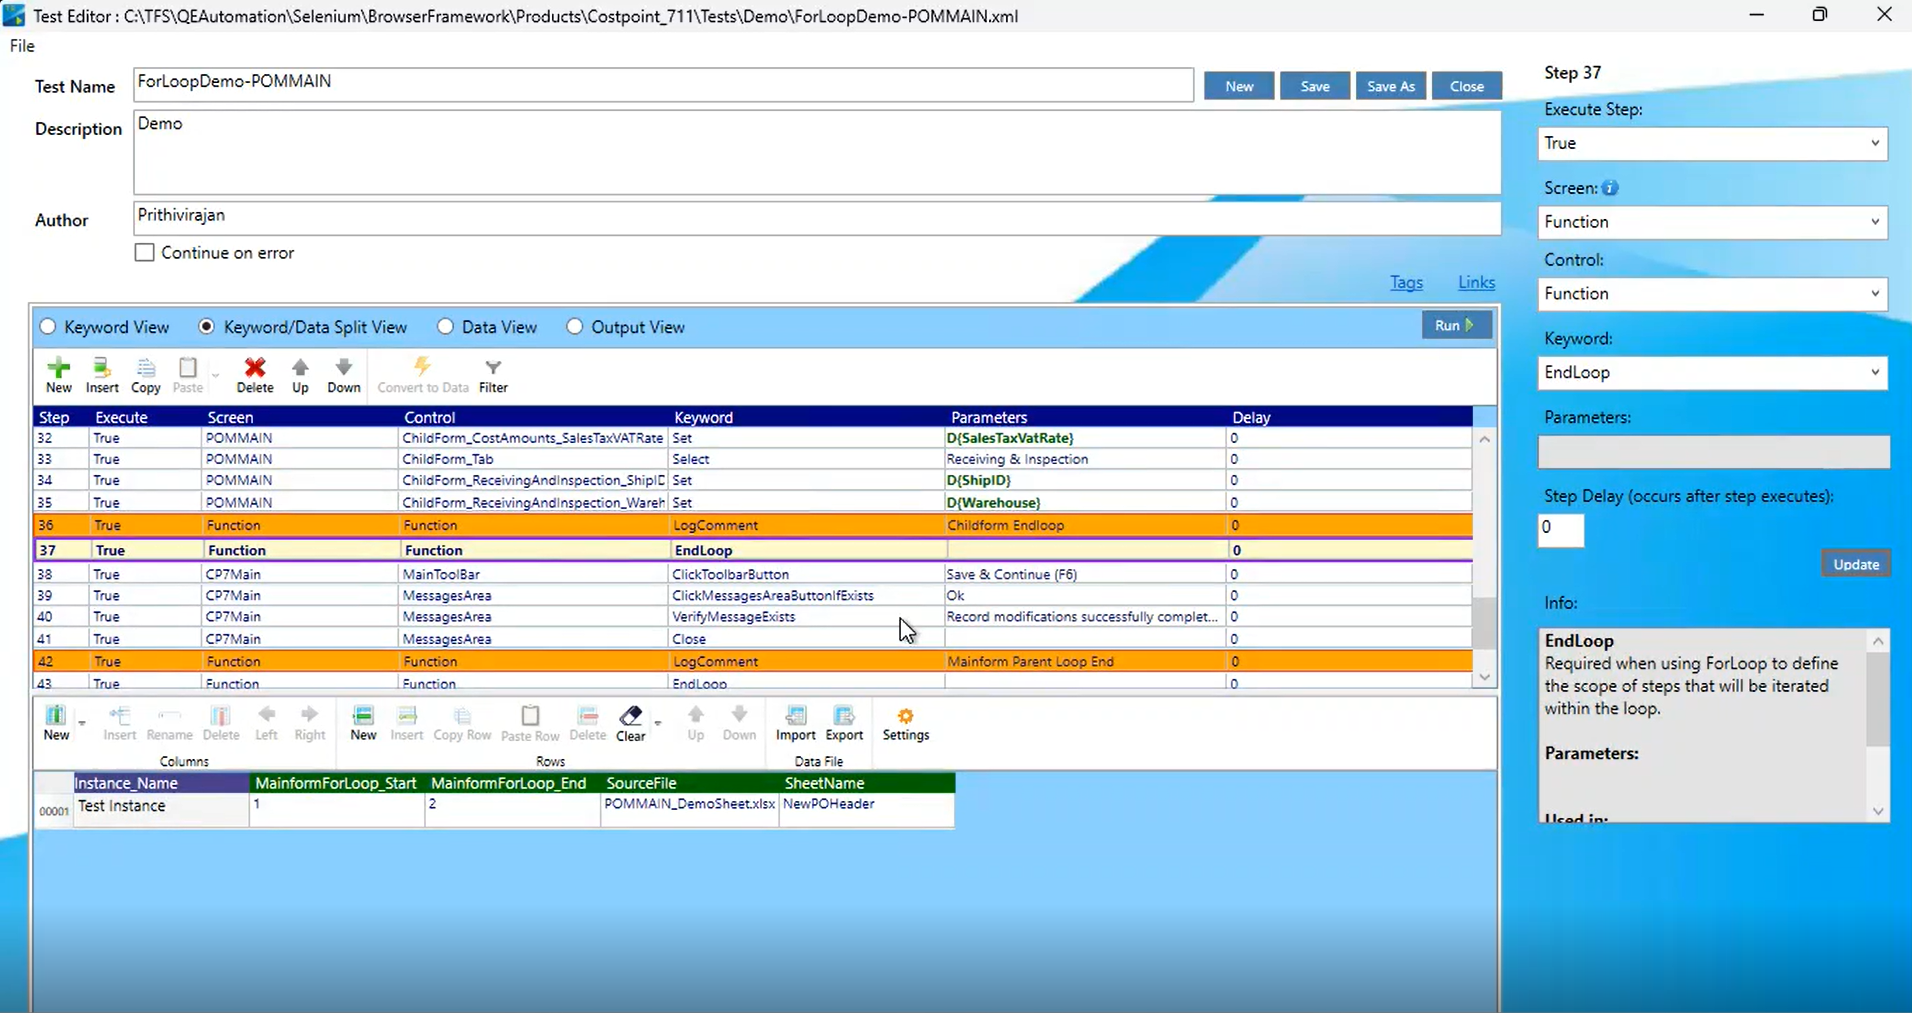The width and height of the screenshot is (1912, 1013).
Task: Select step 36 LogCommment row
Action: [x=752, y=525]
